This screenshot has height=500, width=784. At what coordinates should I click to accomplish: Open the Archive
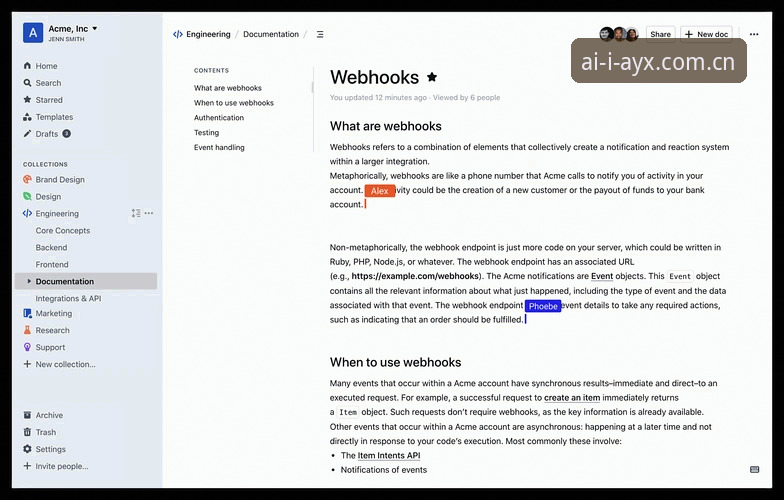pyautogui.click(x=49, y=416)
